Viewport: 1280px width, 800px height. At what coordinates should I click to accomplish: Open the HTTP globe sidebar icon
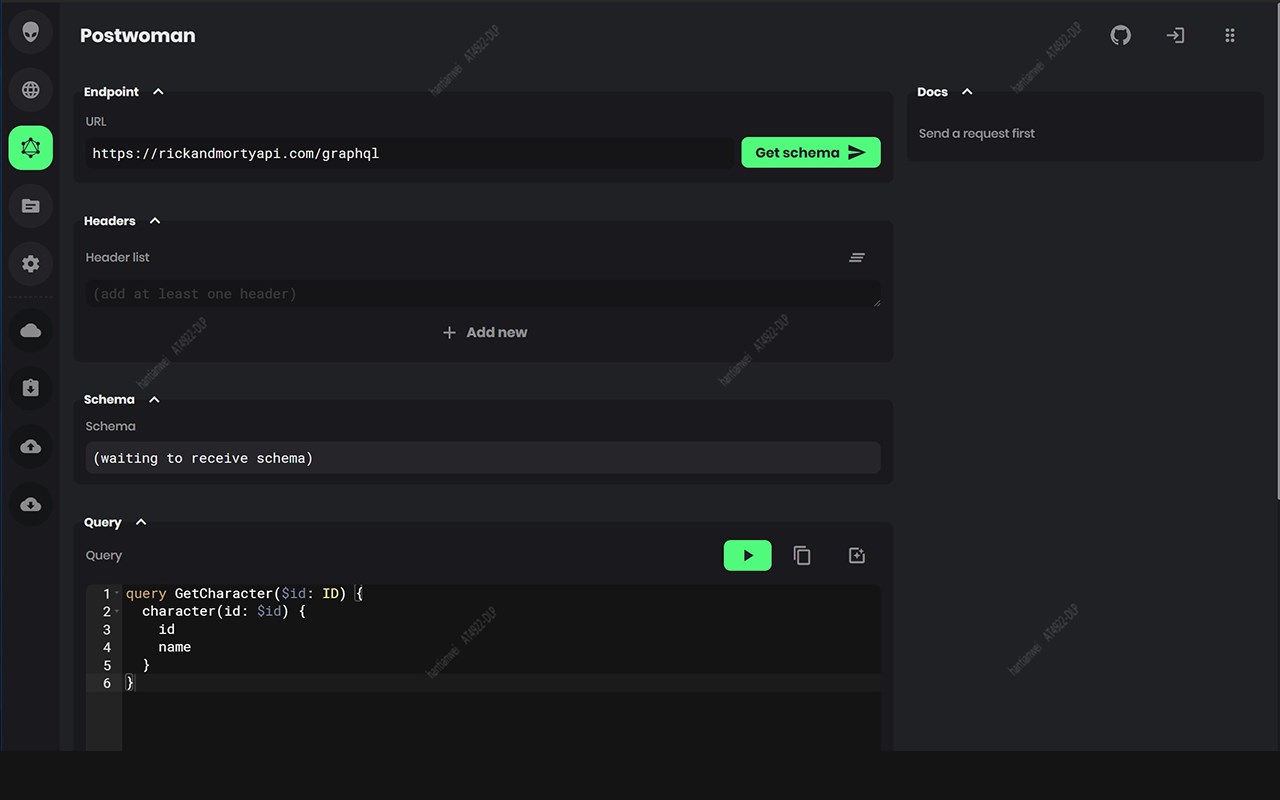31,90
